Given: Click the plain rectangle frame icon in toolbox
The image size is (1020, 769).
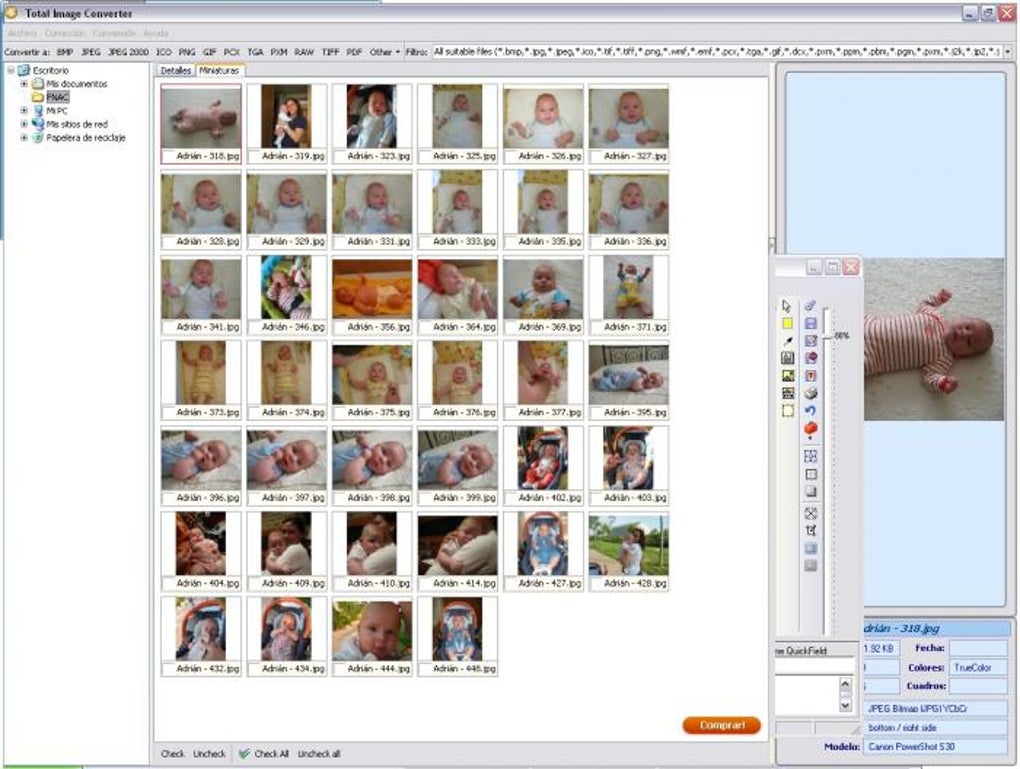Looking at the screenshot, I should pos(810,474).
